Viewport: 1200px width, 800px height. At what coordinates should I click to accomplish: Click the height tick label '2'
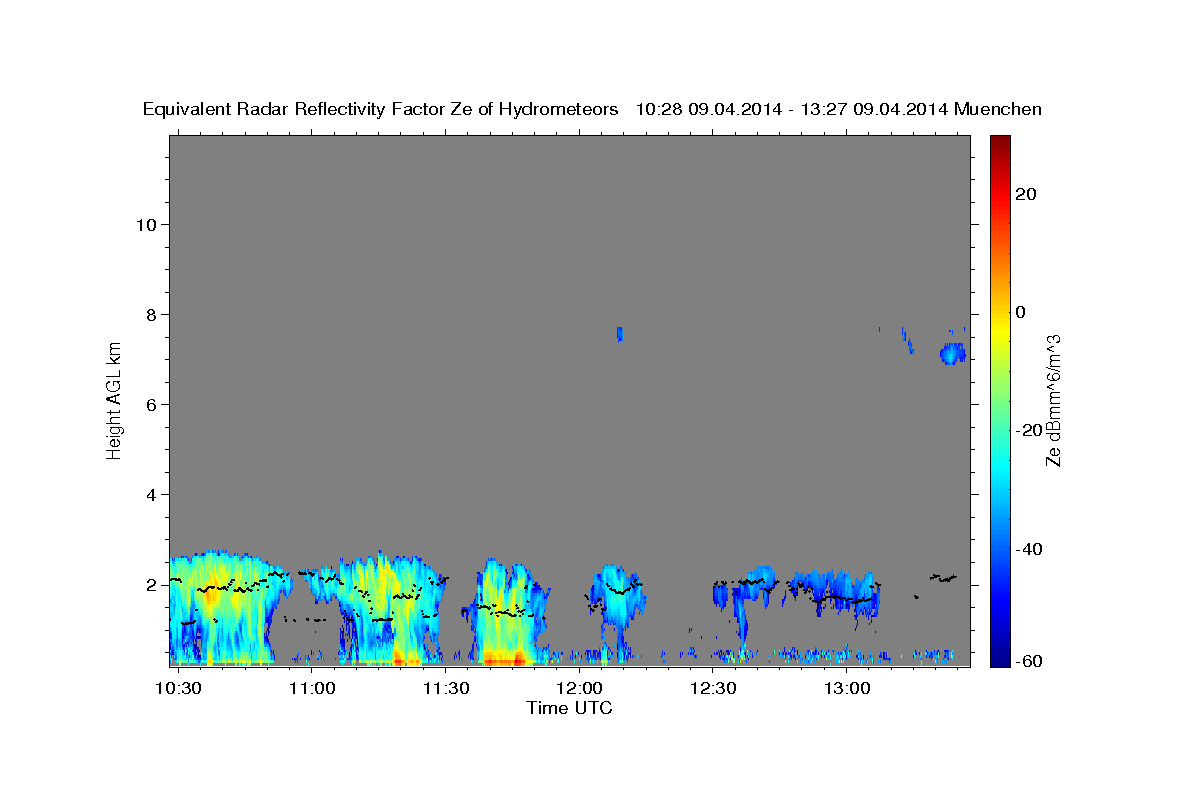coord(151,585)
